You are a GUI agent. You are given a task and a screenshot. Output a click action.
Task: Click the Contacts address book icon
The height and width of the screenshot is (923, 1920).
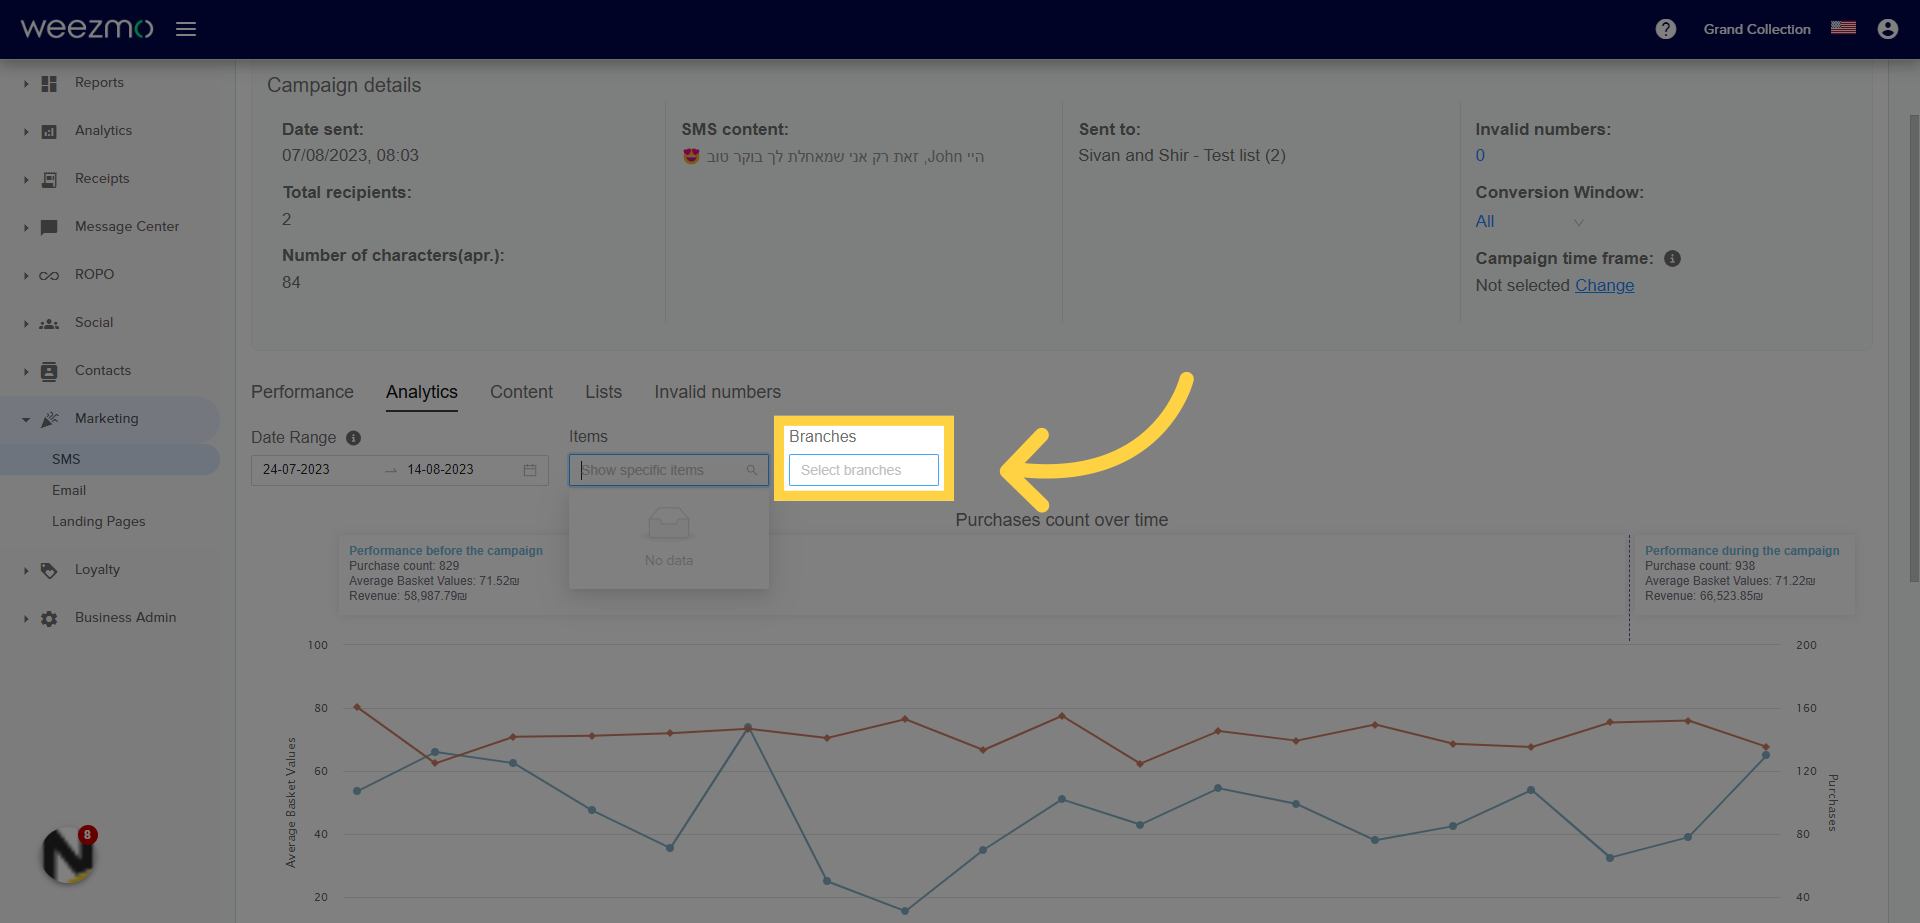(x=49, y=372)
